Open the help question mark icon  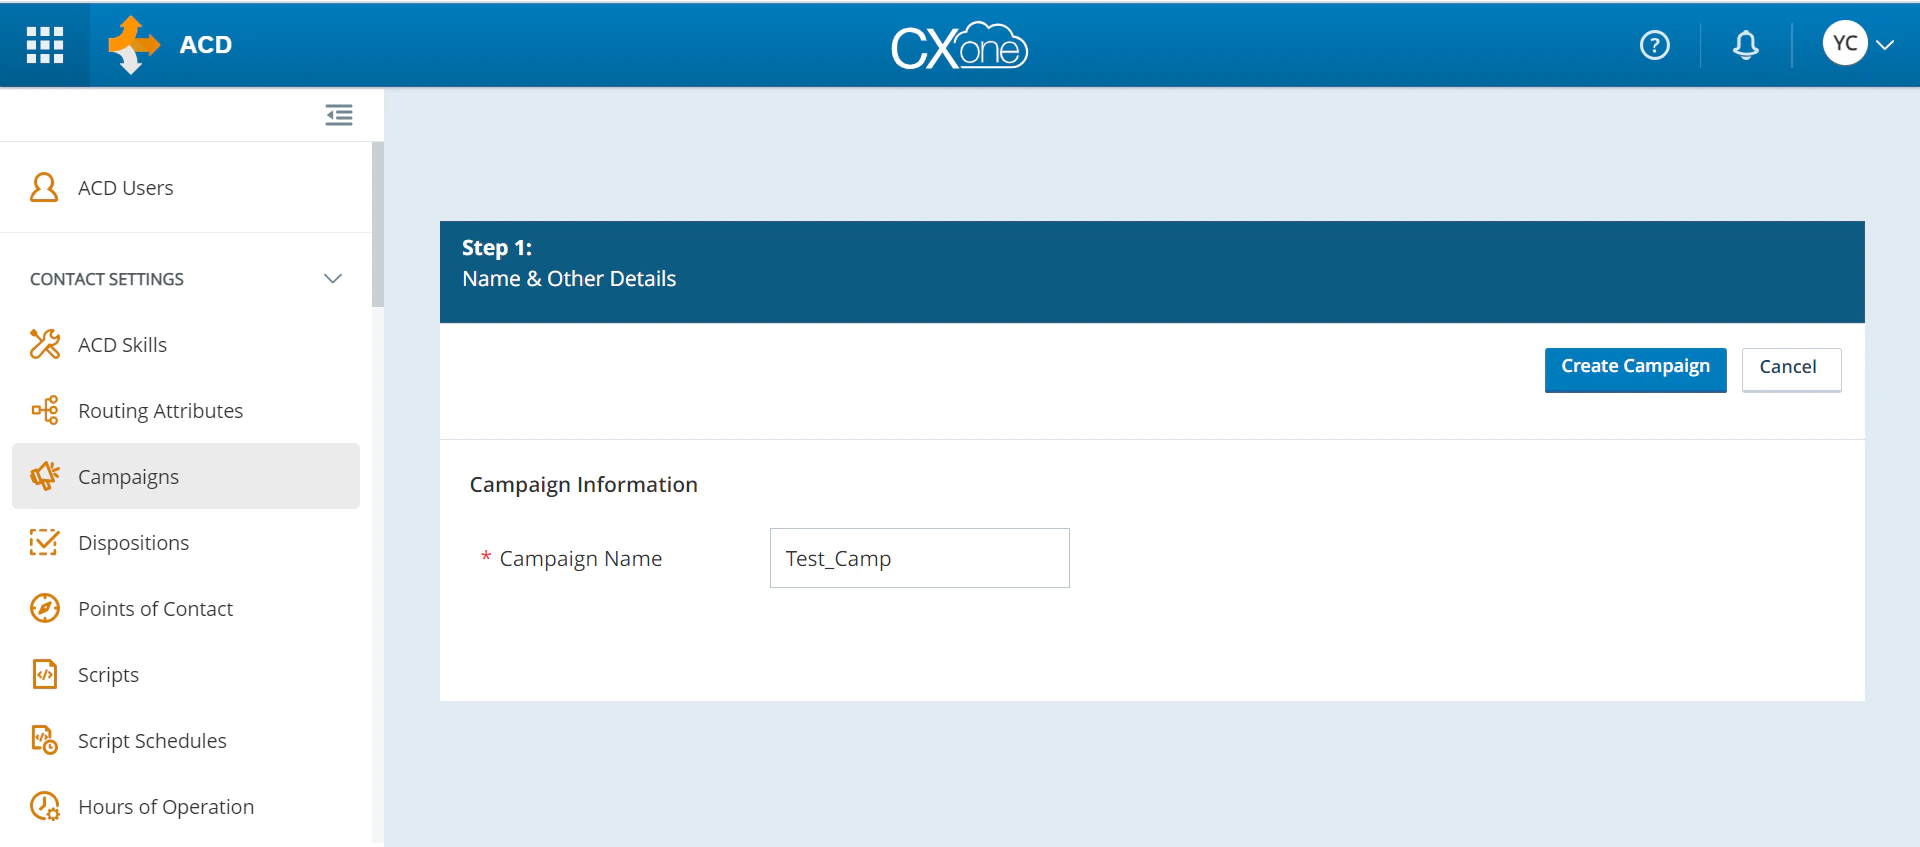click(x=1655, y=45)
